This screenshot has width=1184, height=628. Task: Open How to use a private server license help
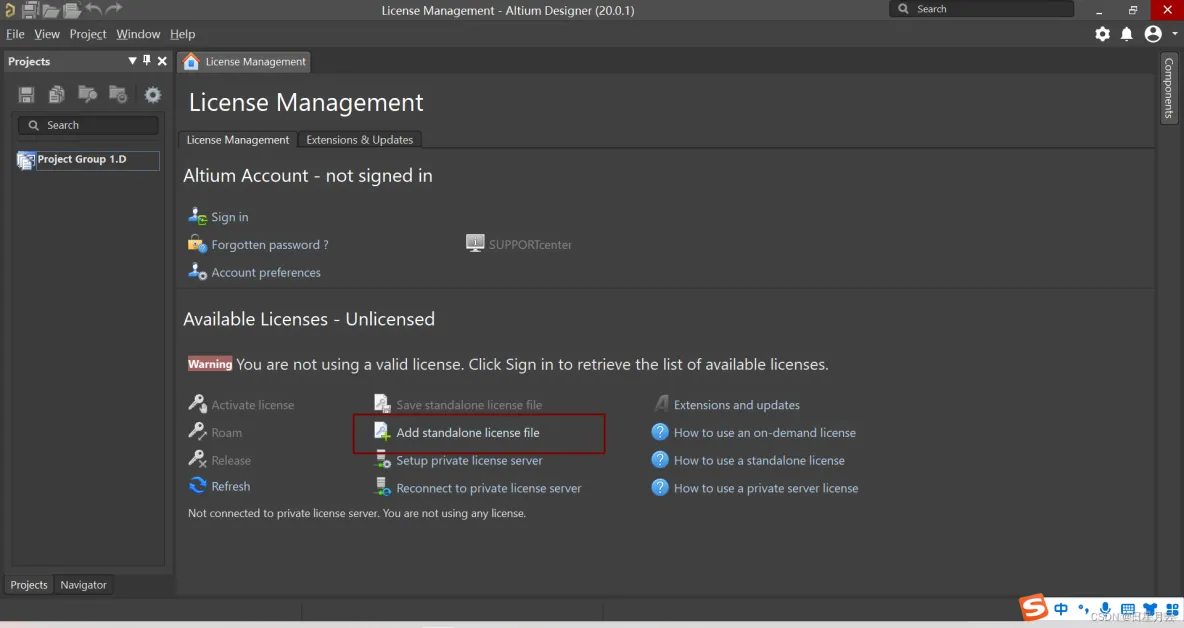766,488
